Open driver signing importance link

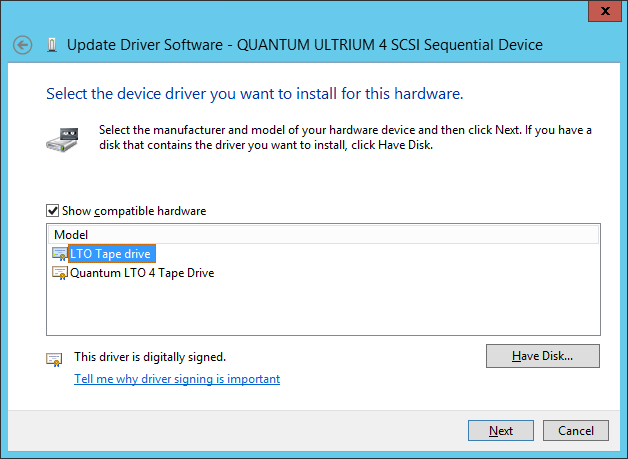(177, 379)
